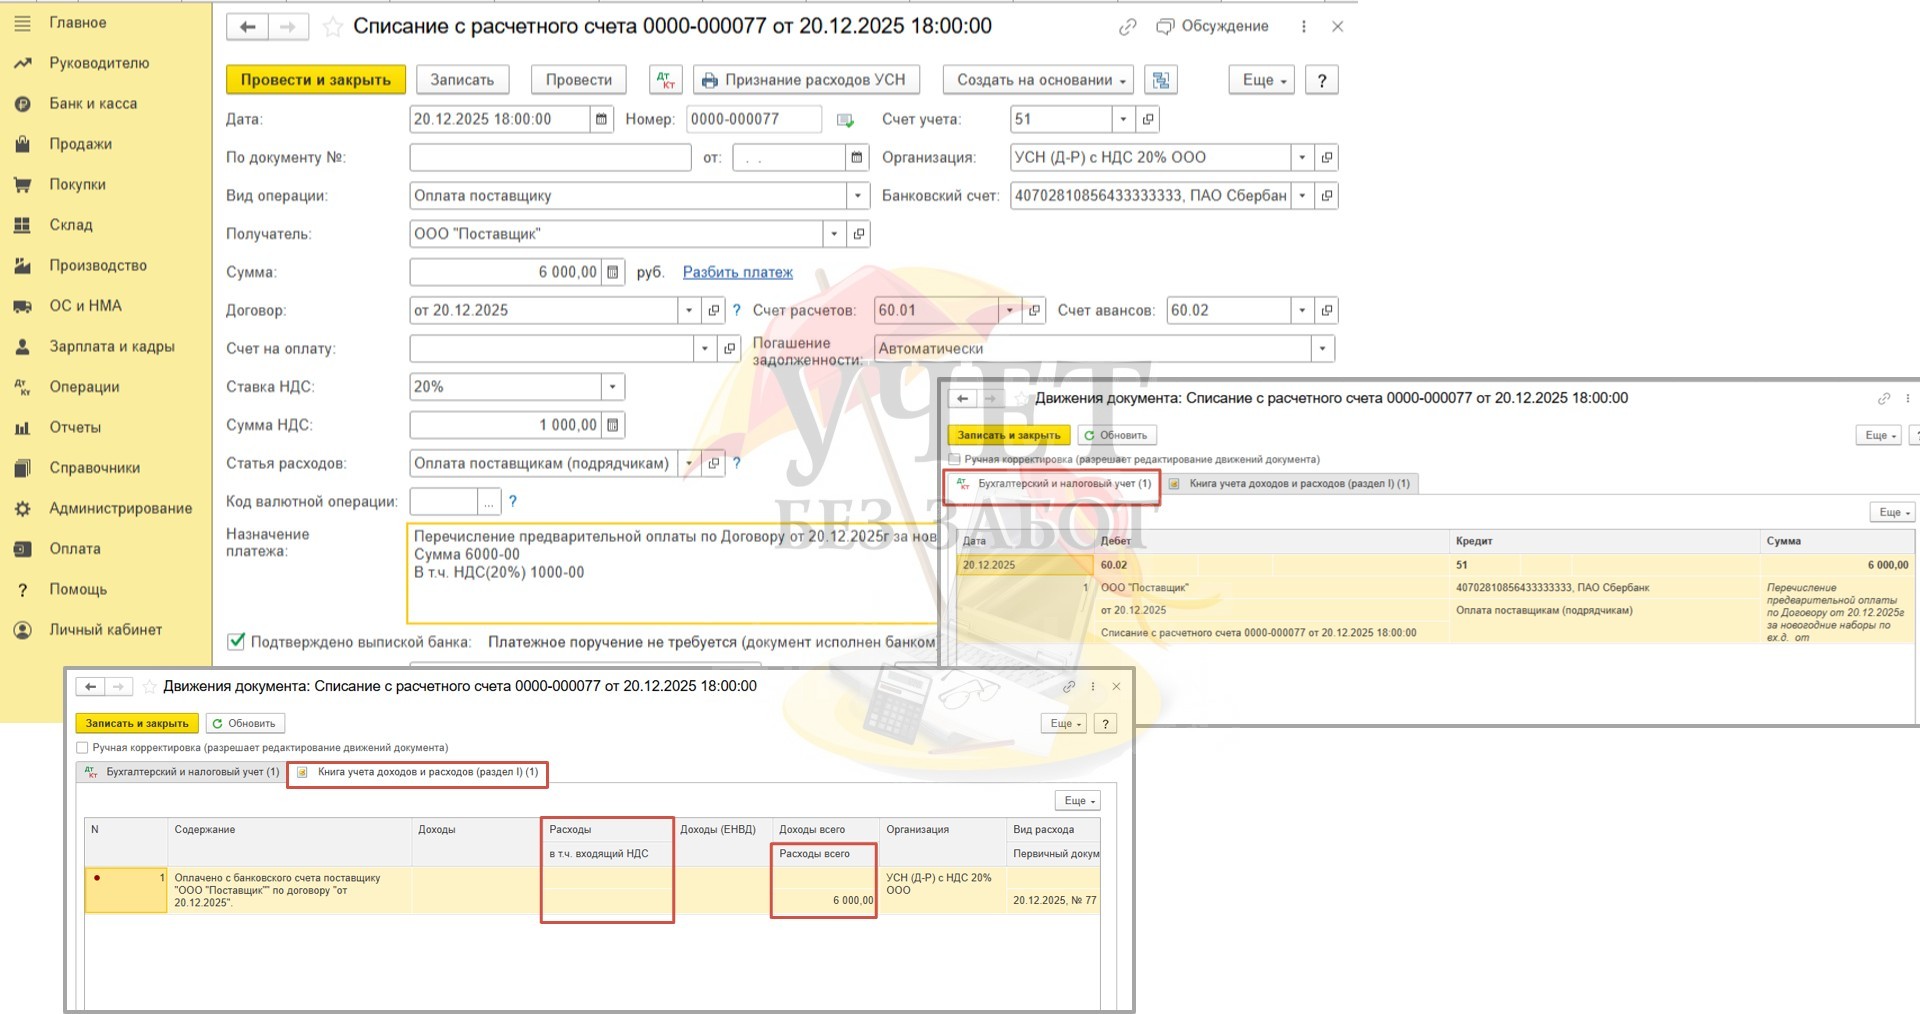
Task: Enable Ручная корректировка in right movements window
Action: pyautogui.click(x=955, y=460)
